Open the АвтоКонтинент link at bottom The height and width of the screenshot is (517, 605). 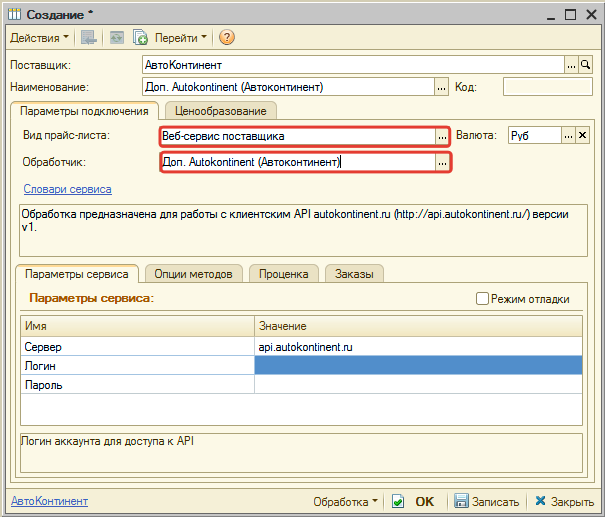(x=49, y=501)
